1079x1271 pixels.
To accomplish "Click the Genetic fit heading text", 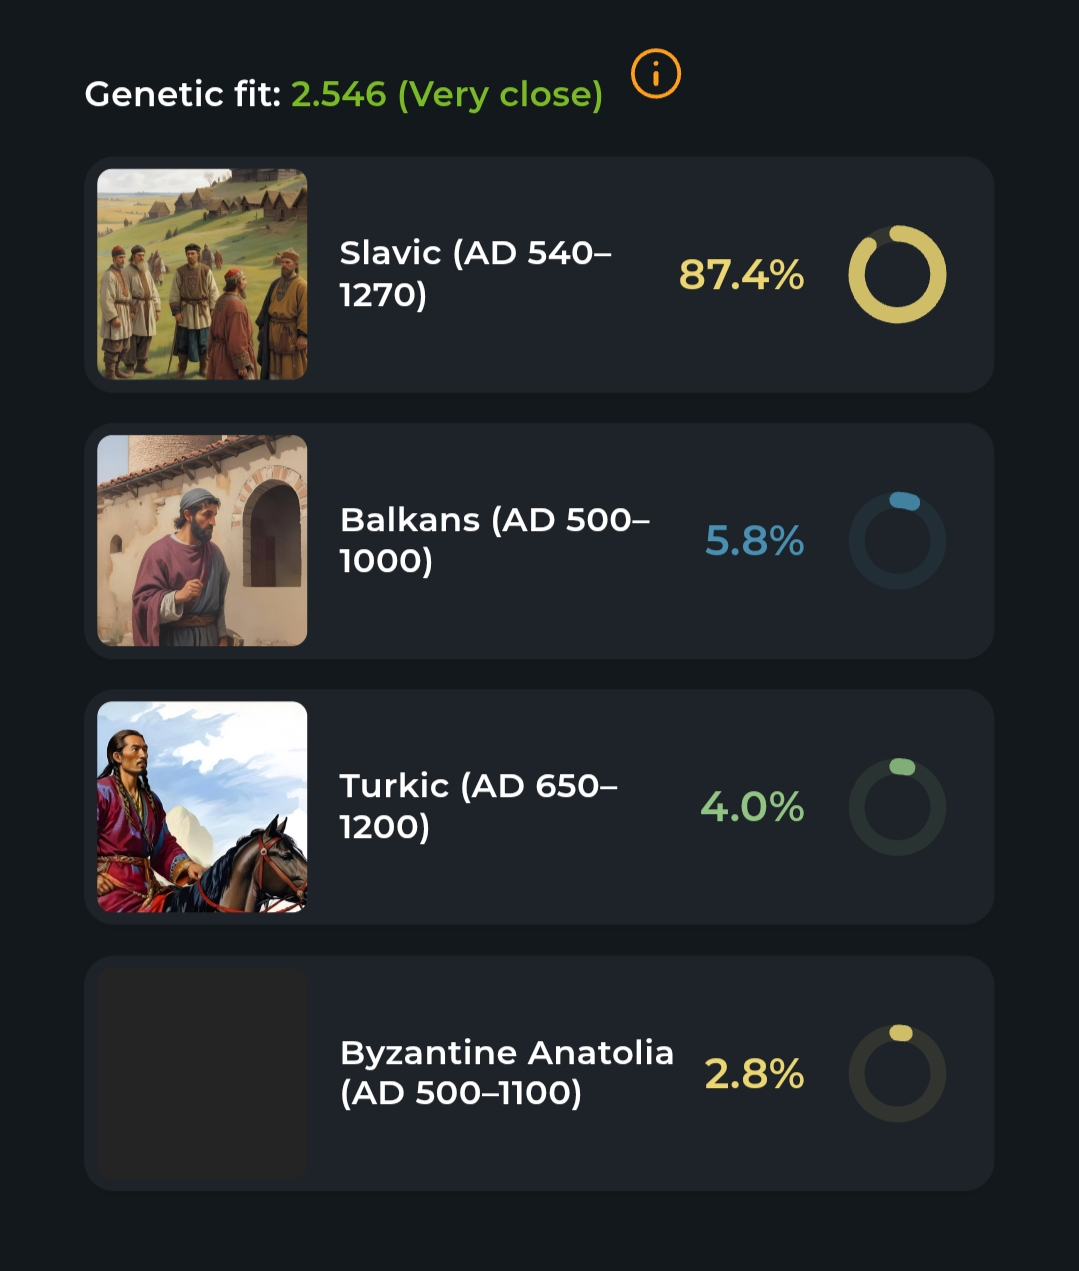I will [183, 94].
